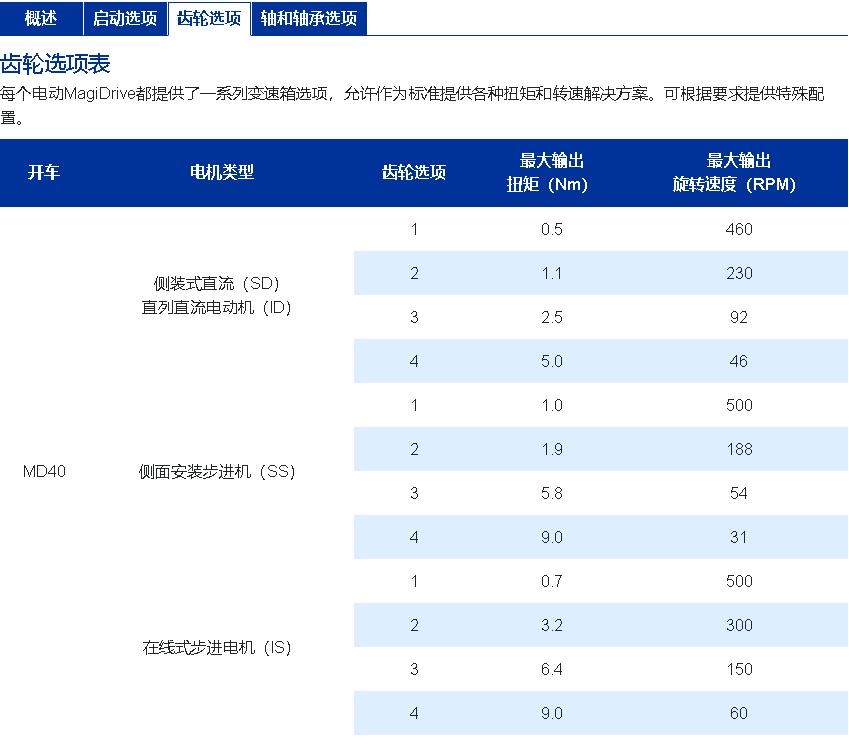This screenshot has height=753, width=849.
Task: Click the 46 RPM value
Action: coord(739,361)
